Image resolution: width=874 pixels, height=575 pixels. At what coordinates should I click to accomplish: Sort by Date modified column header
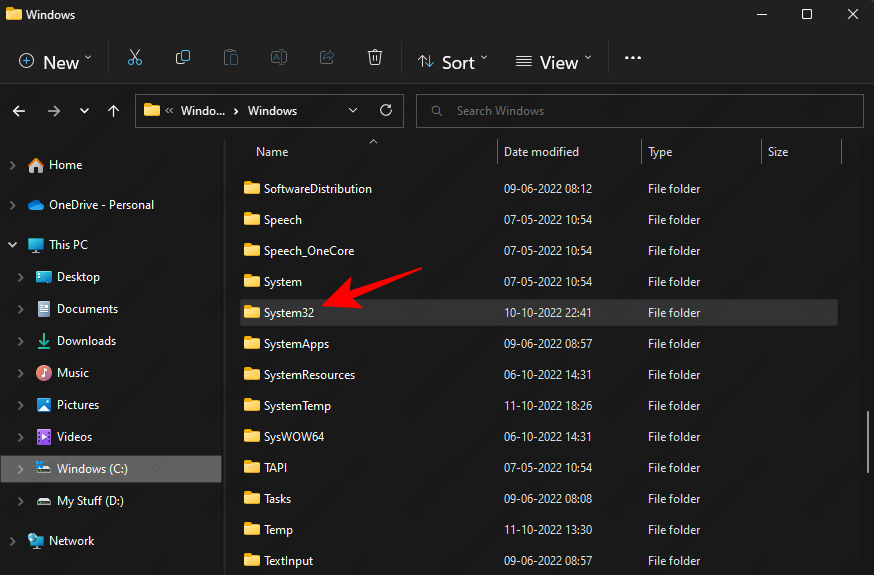pyautogui.click(x=541, y=152)
